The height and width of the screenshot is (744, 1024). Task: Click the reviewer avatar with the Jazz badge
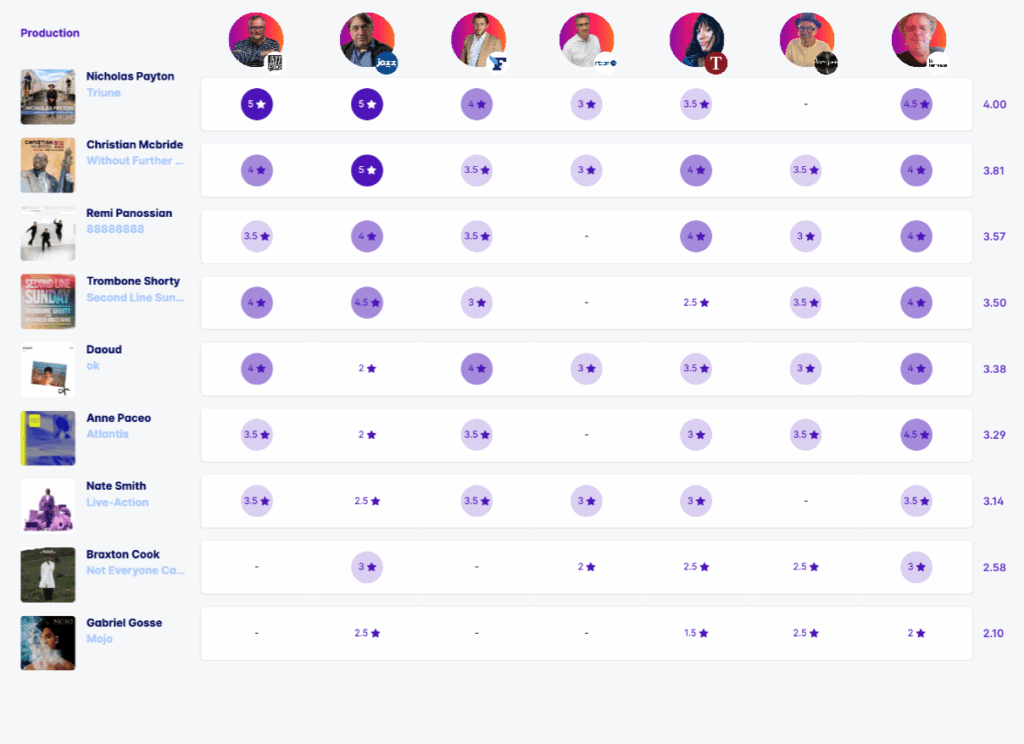click(x=366, y=40)
